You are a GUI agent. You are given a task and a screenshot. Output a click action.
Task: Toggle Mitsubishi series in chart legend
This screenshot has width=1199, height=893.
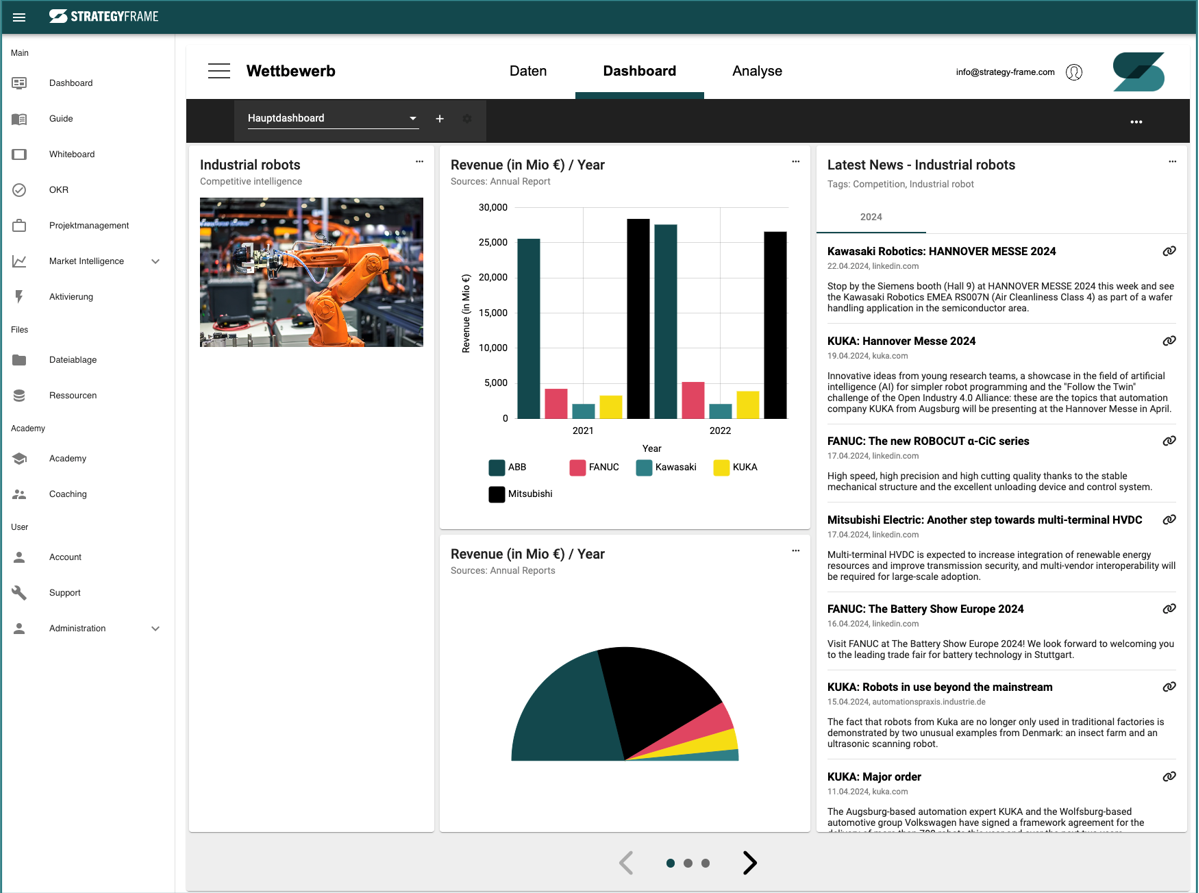pos(520,494)
